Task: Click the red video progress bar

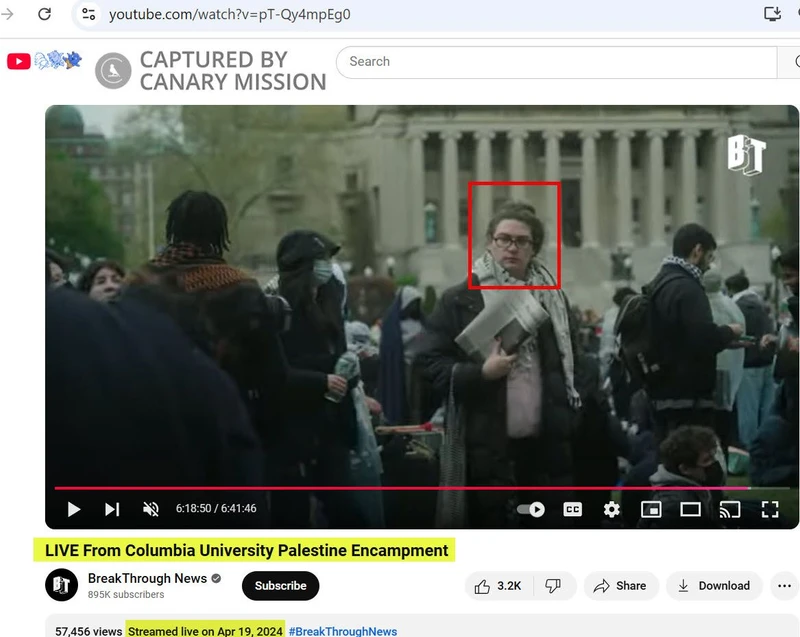Action: point(400,488)
